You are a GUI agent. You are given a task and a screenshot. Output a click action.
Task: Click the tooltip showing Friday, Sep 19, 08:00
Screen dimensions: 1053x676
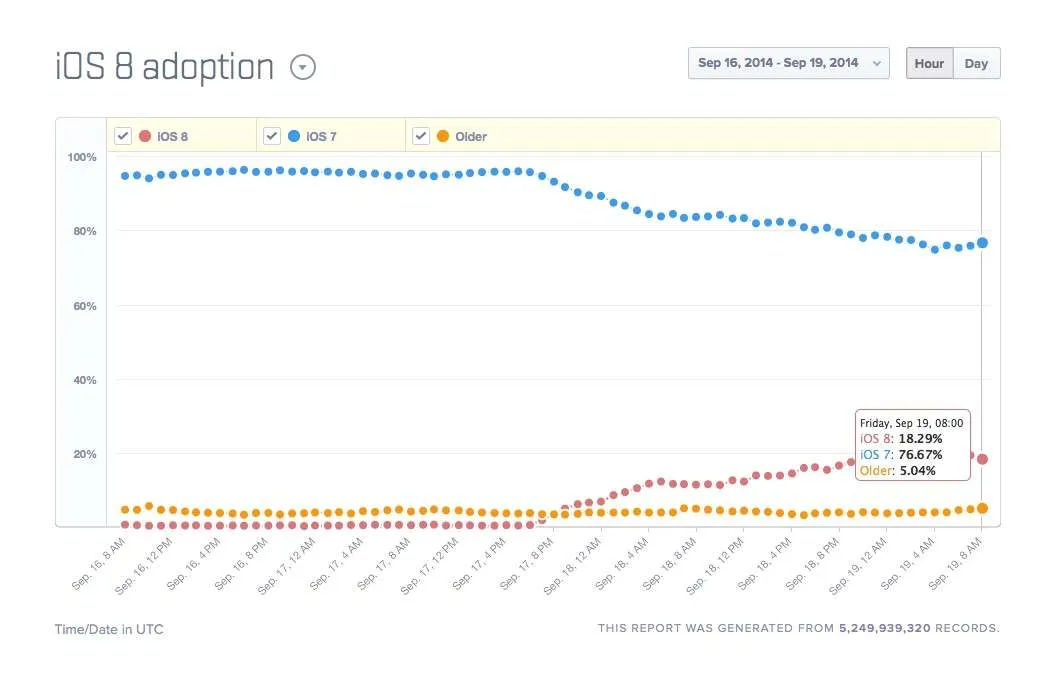coord(913,445)
